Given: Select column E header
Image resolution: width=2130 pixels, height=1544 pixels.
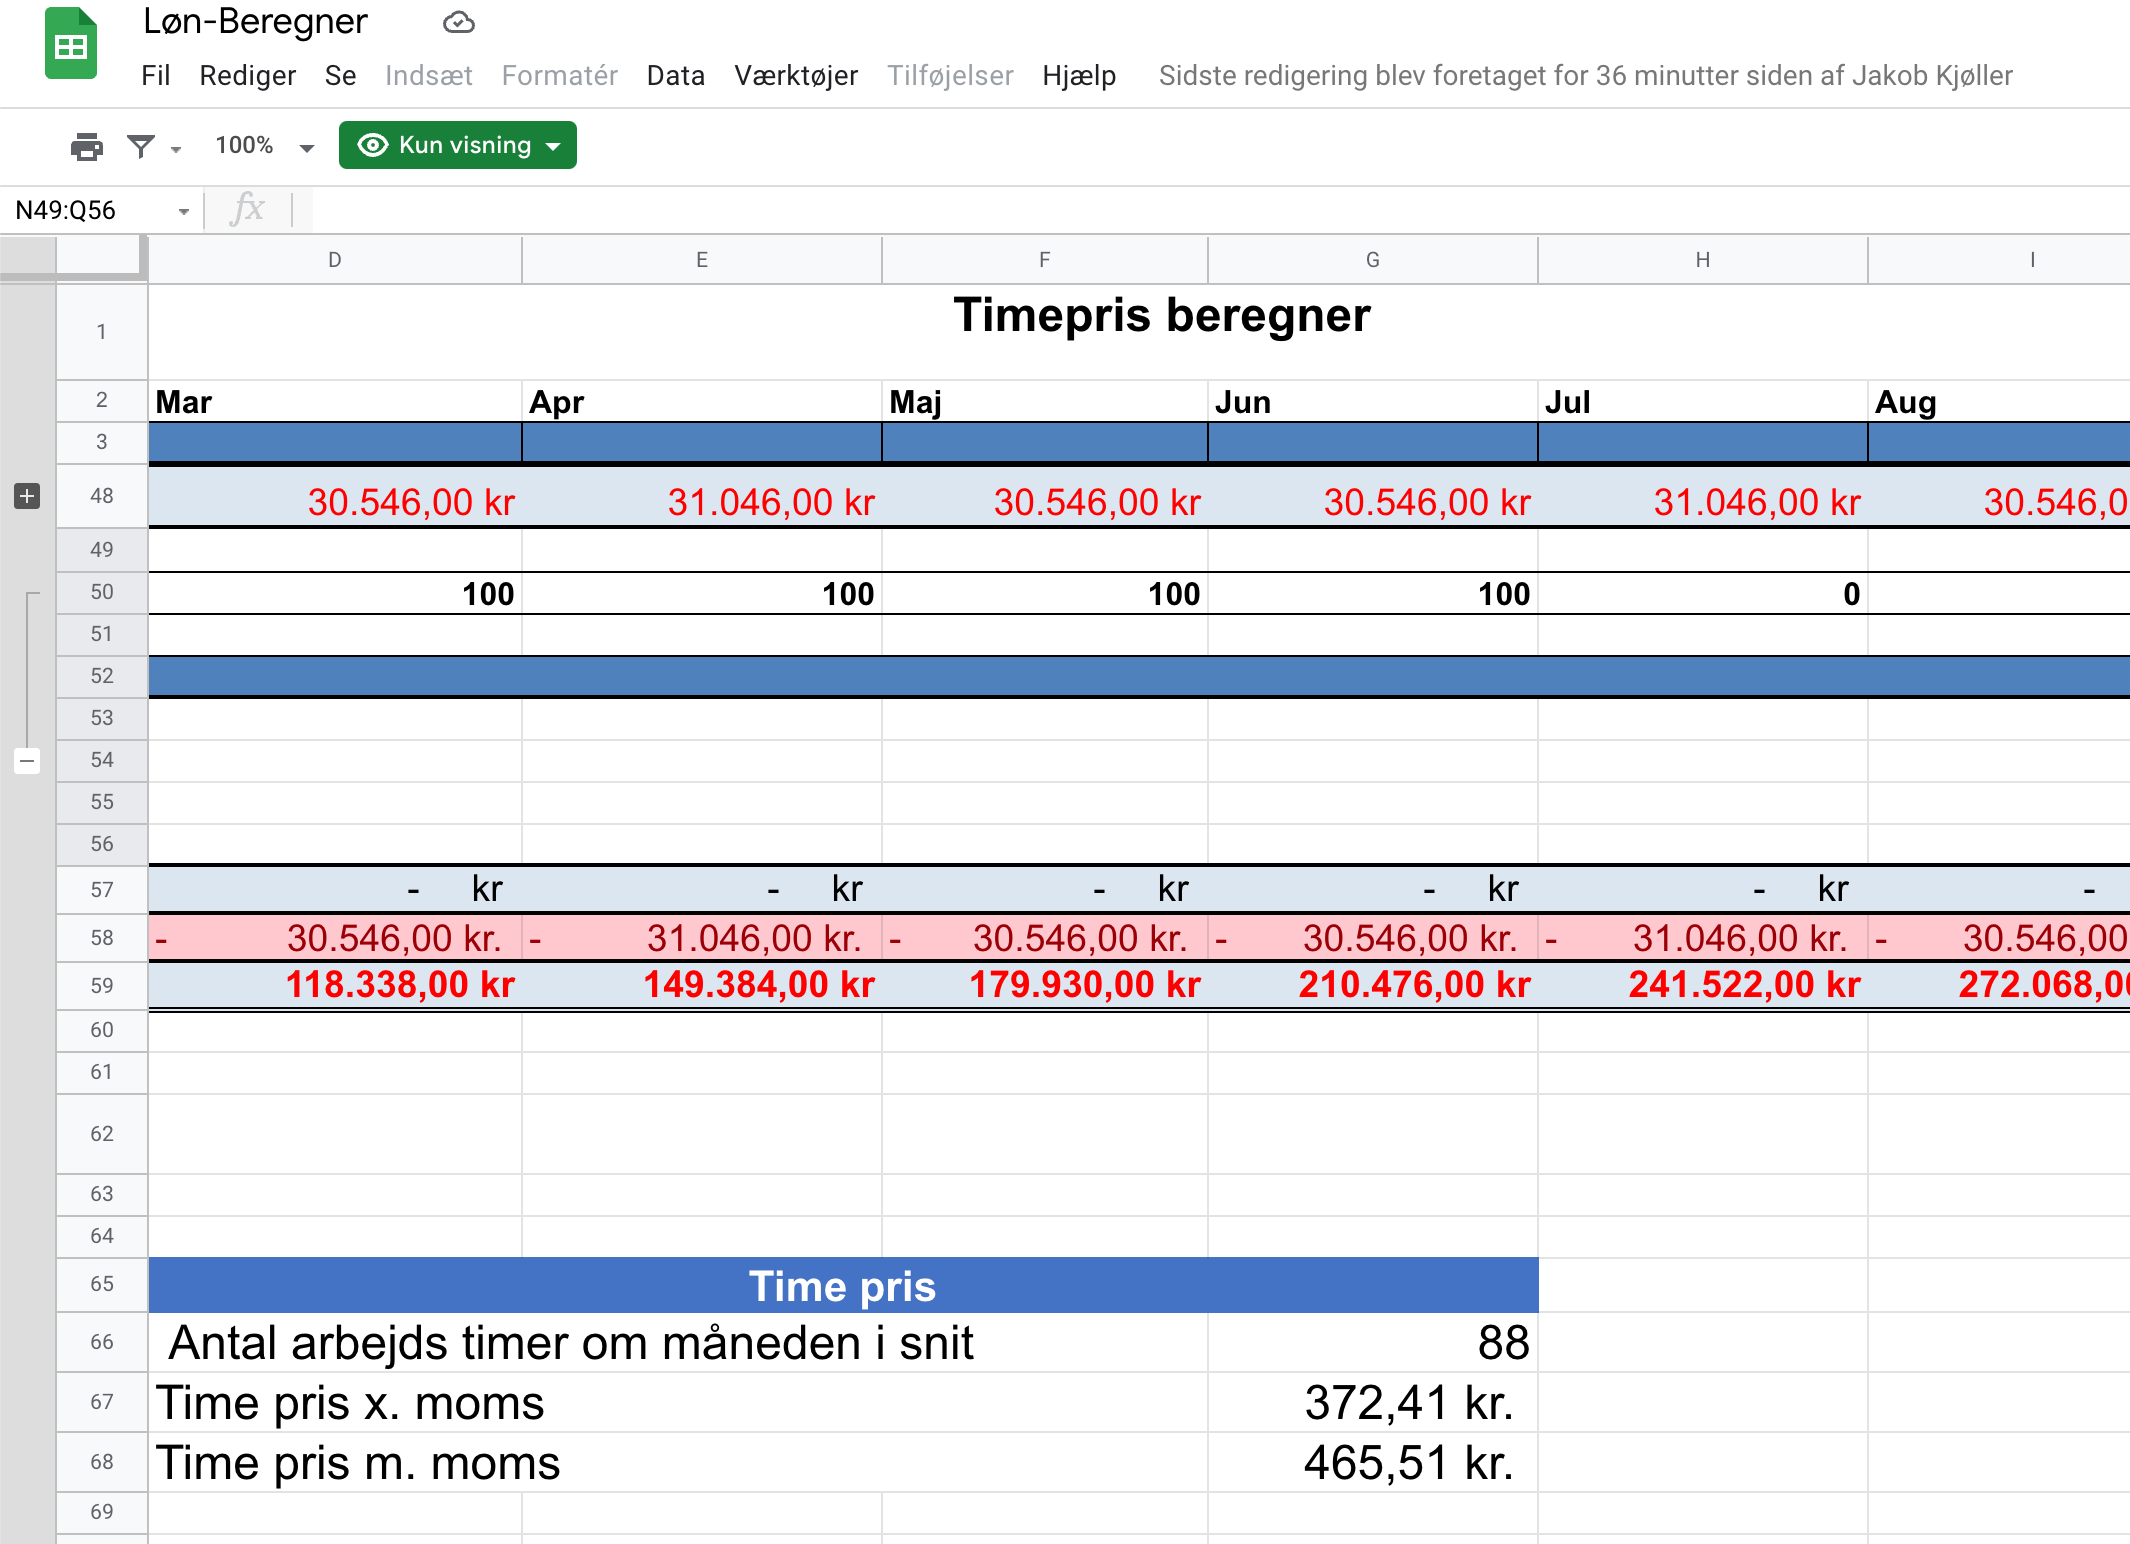Looking at the screenshot, I should pos(702,260).
